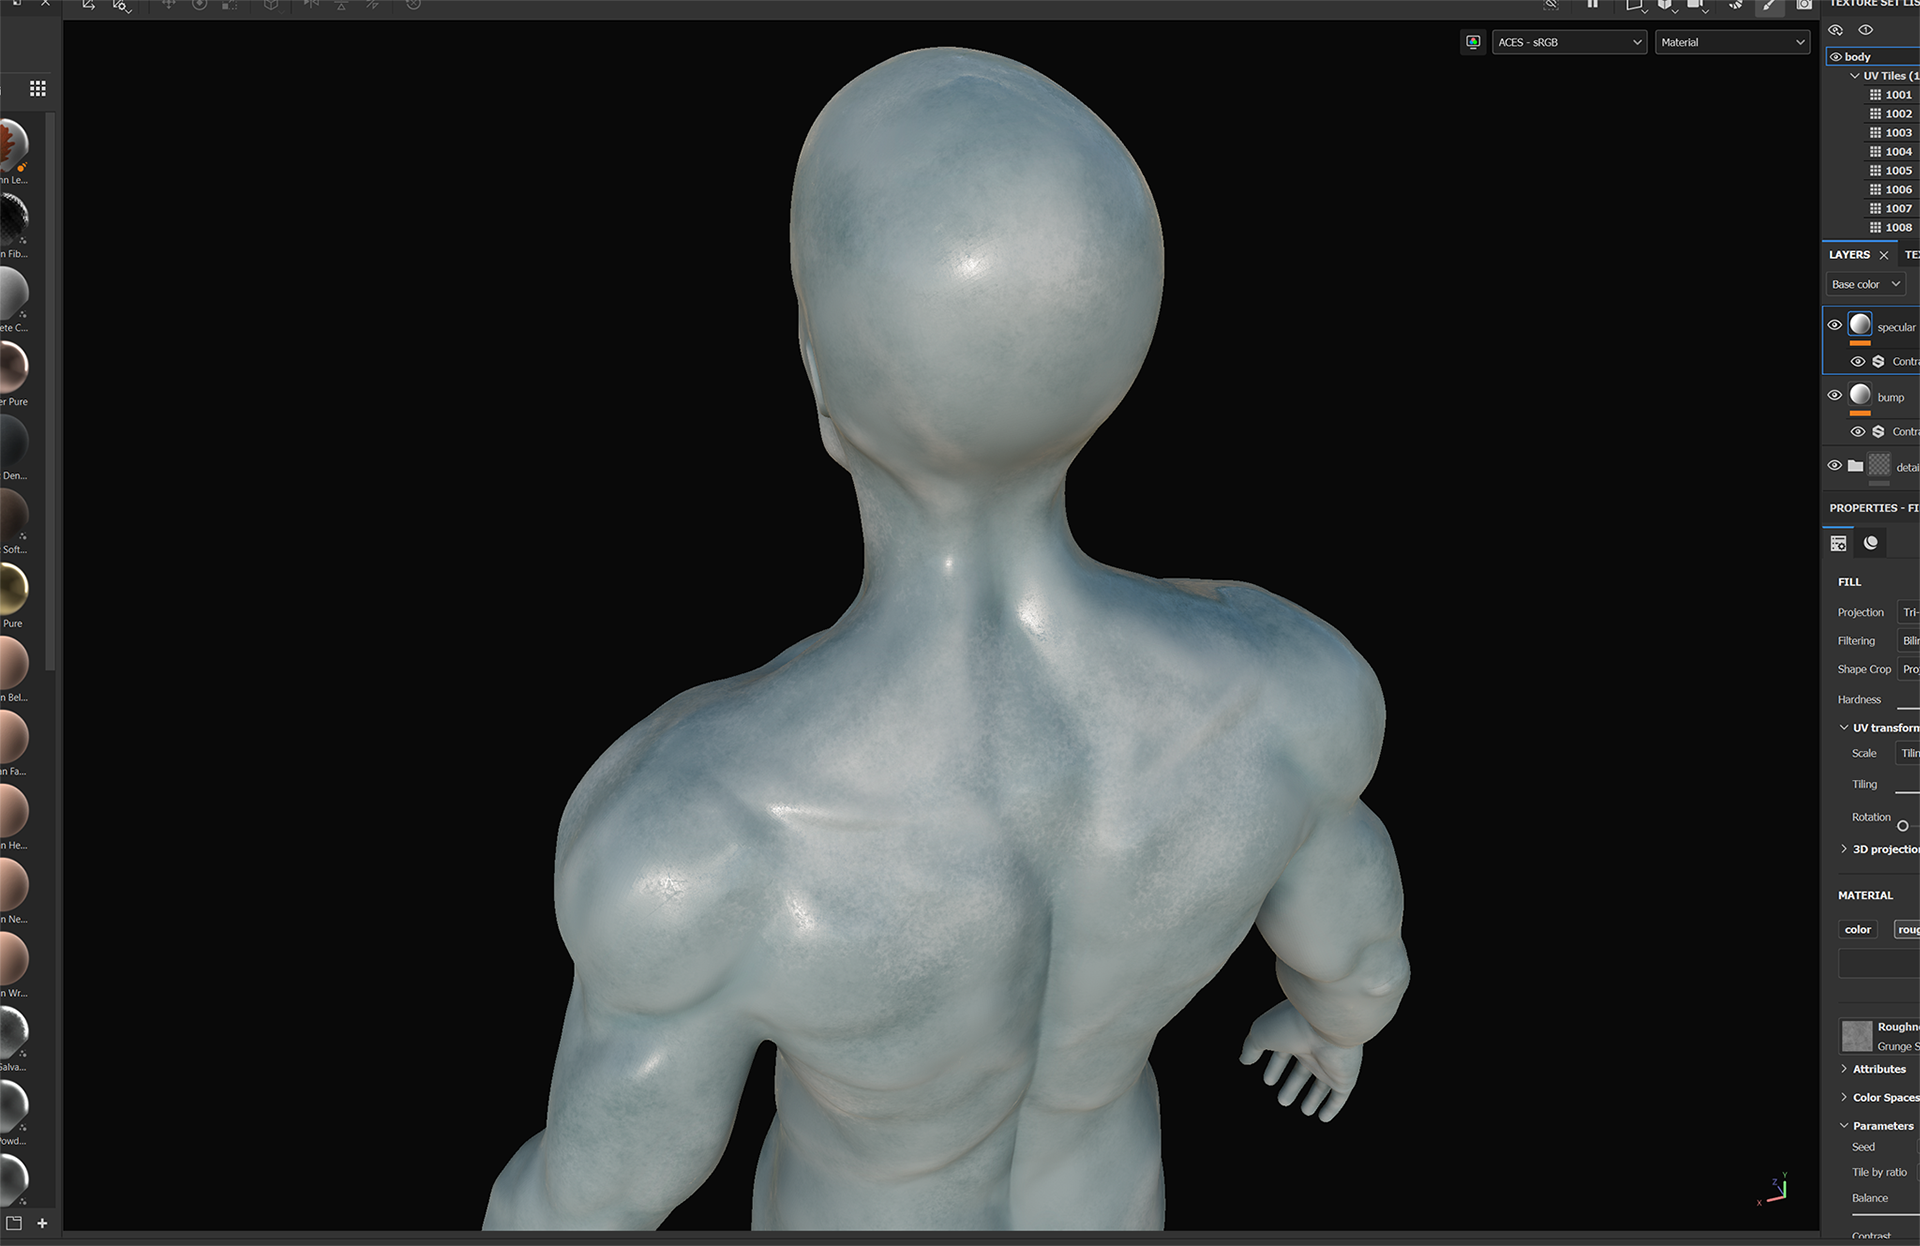Hide the specular layer
The width and height of the screenshot is (1920, 1246).
1834,325
